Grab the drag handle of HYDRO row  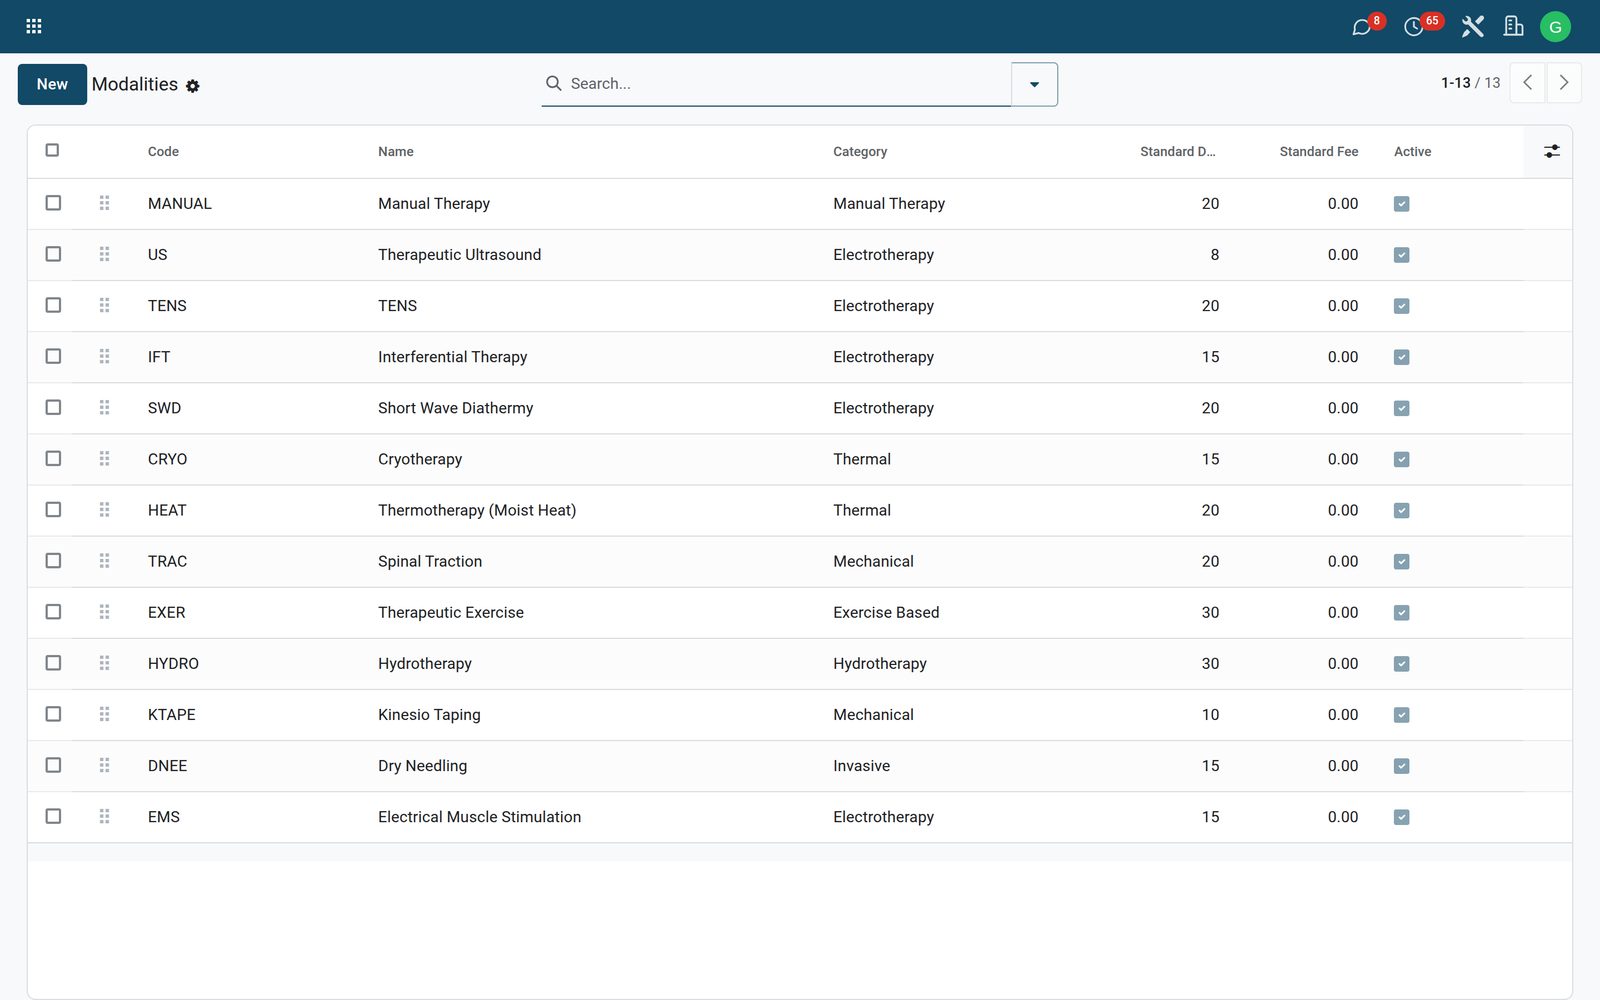point(104,663)
